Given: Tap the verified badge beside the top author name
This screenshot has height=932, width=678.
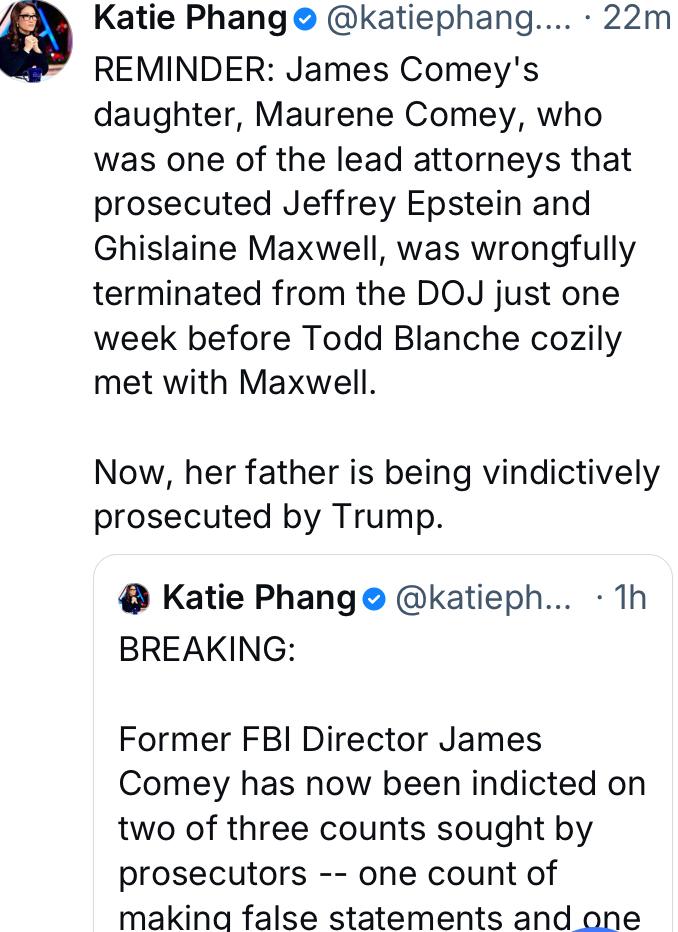Looking at the screenshot, I should [309, 19].
